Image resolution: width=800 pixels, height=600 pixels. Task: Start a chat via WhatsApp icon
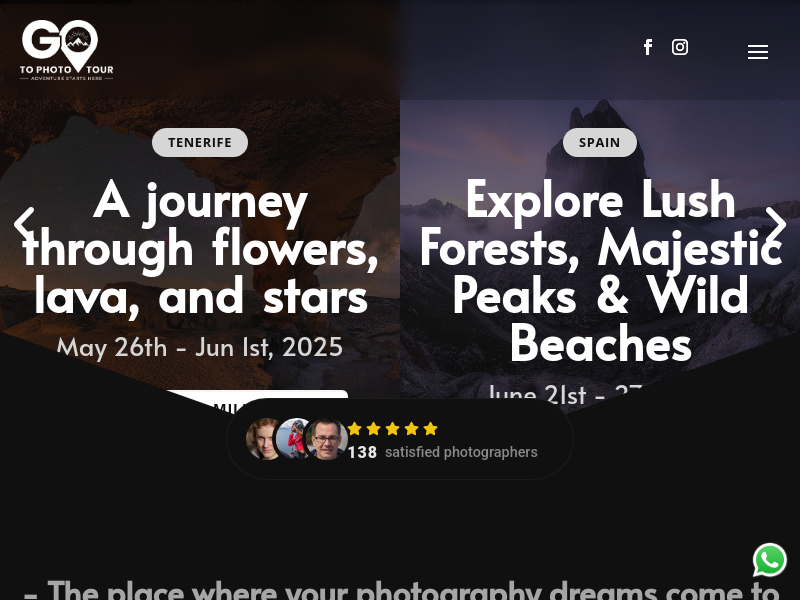769,560
